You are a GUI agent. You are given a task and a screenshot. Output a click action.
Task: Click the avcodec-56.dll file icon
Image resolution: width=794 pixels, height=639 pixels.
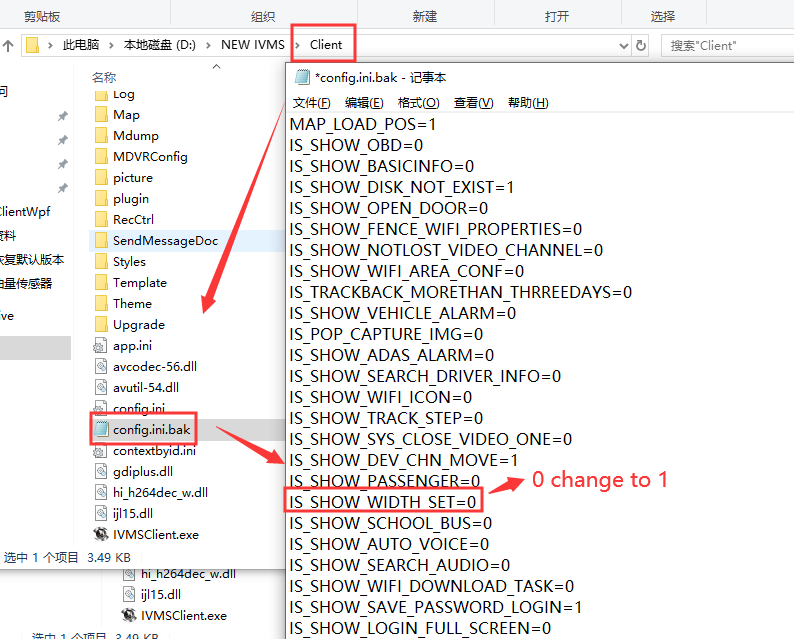point(101,366)
